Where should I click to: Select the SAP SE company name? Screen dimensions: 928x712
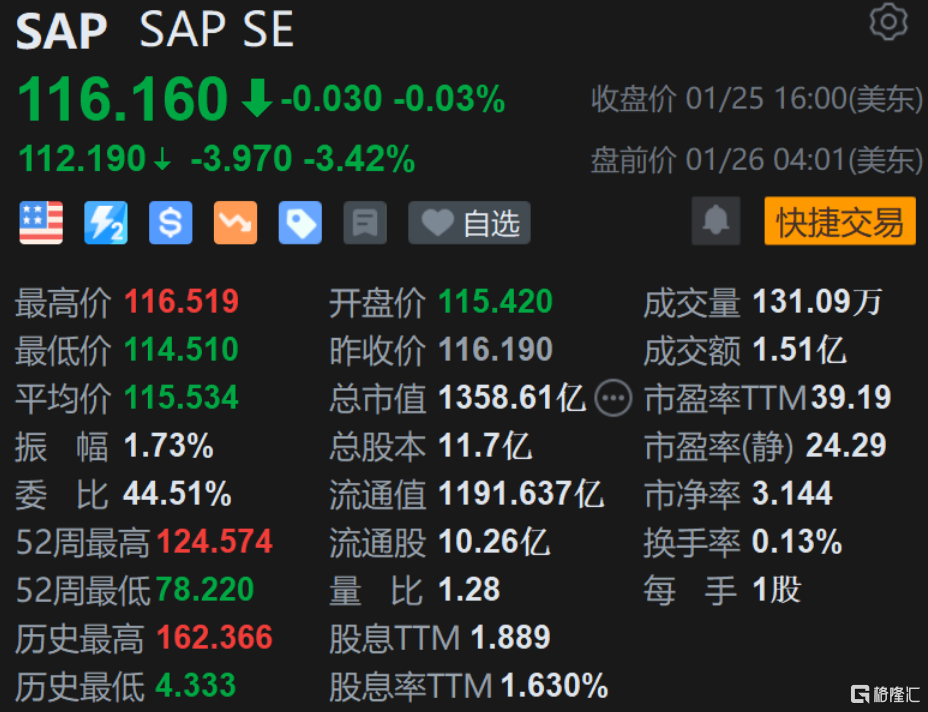pyautogui.click(x=216, y=30)
